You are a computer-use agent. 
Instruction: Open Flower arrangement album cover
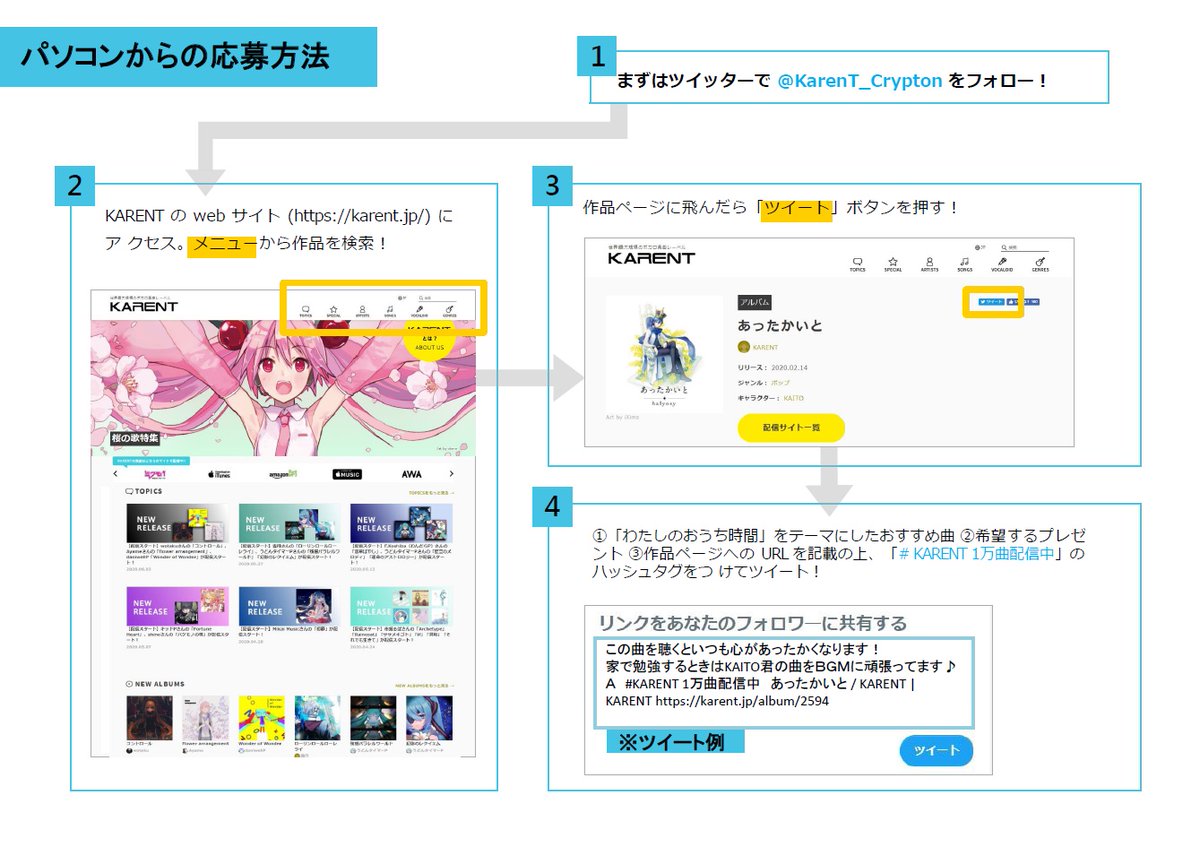205,718
